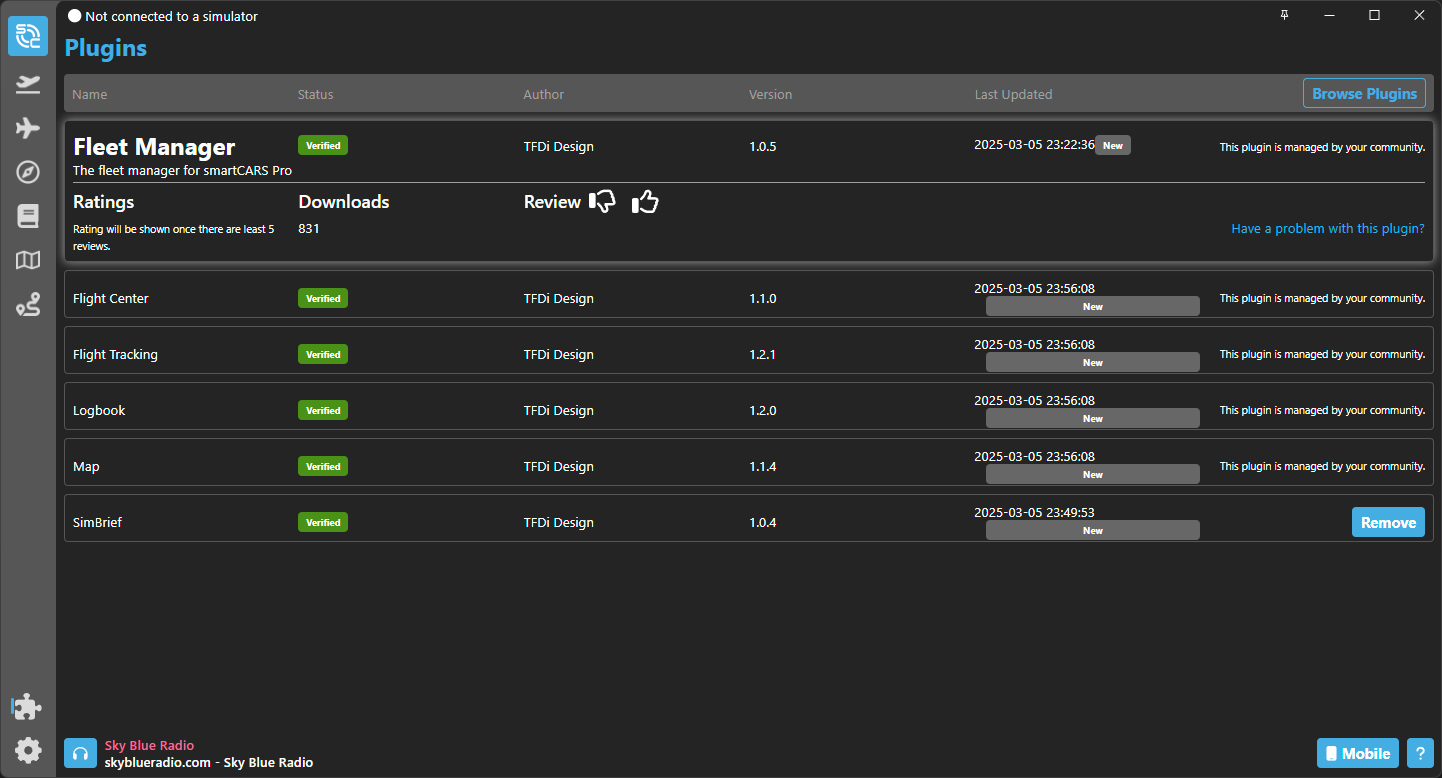The height and width of the screenshot is (778, 1442).
Task: Open the smartCARS home logo icon
Action: coord(28,36)
